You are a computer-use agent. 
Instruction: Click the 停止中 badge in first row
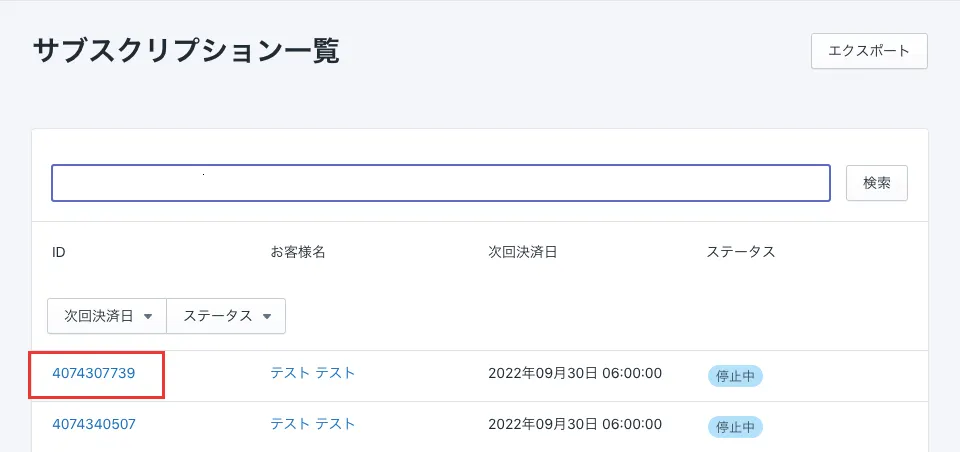click(734, 376)
